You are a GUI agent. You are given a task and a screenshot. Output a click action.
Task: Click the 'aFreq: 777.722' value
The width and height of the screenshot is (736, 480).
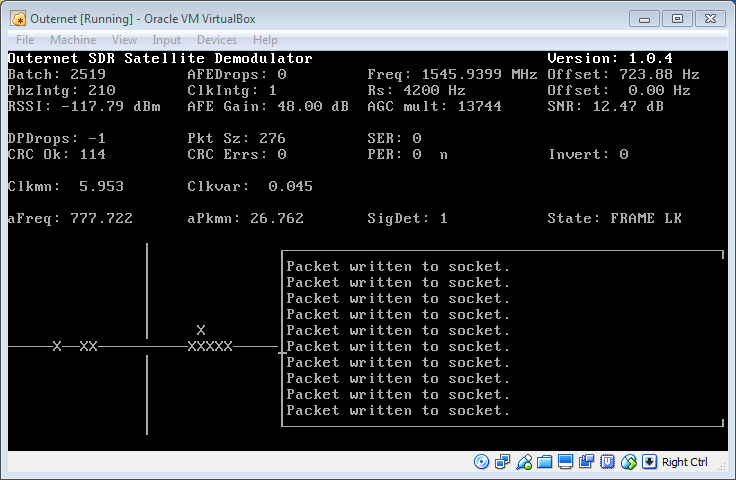[x=70, y=218]
